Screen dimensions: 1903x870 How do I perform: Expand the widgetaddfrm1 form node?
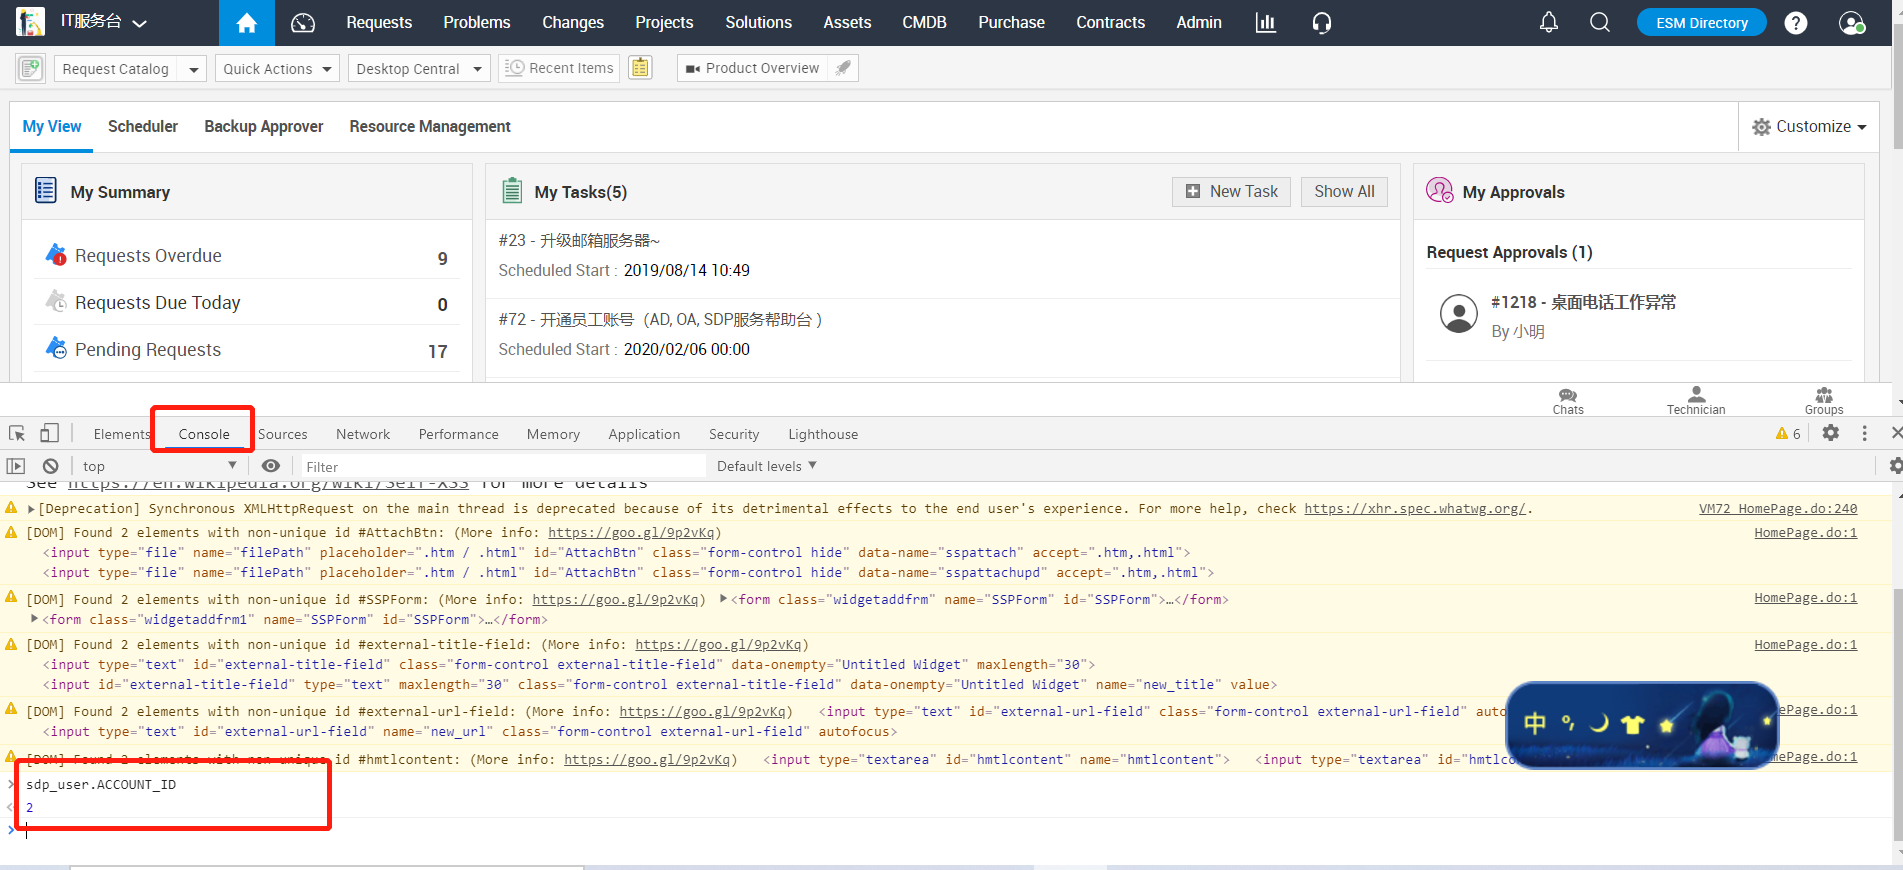[x=35, y=619]
